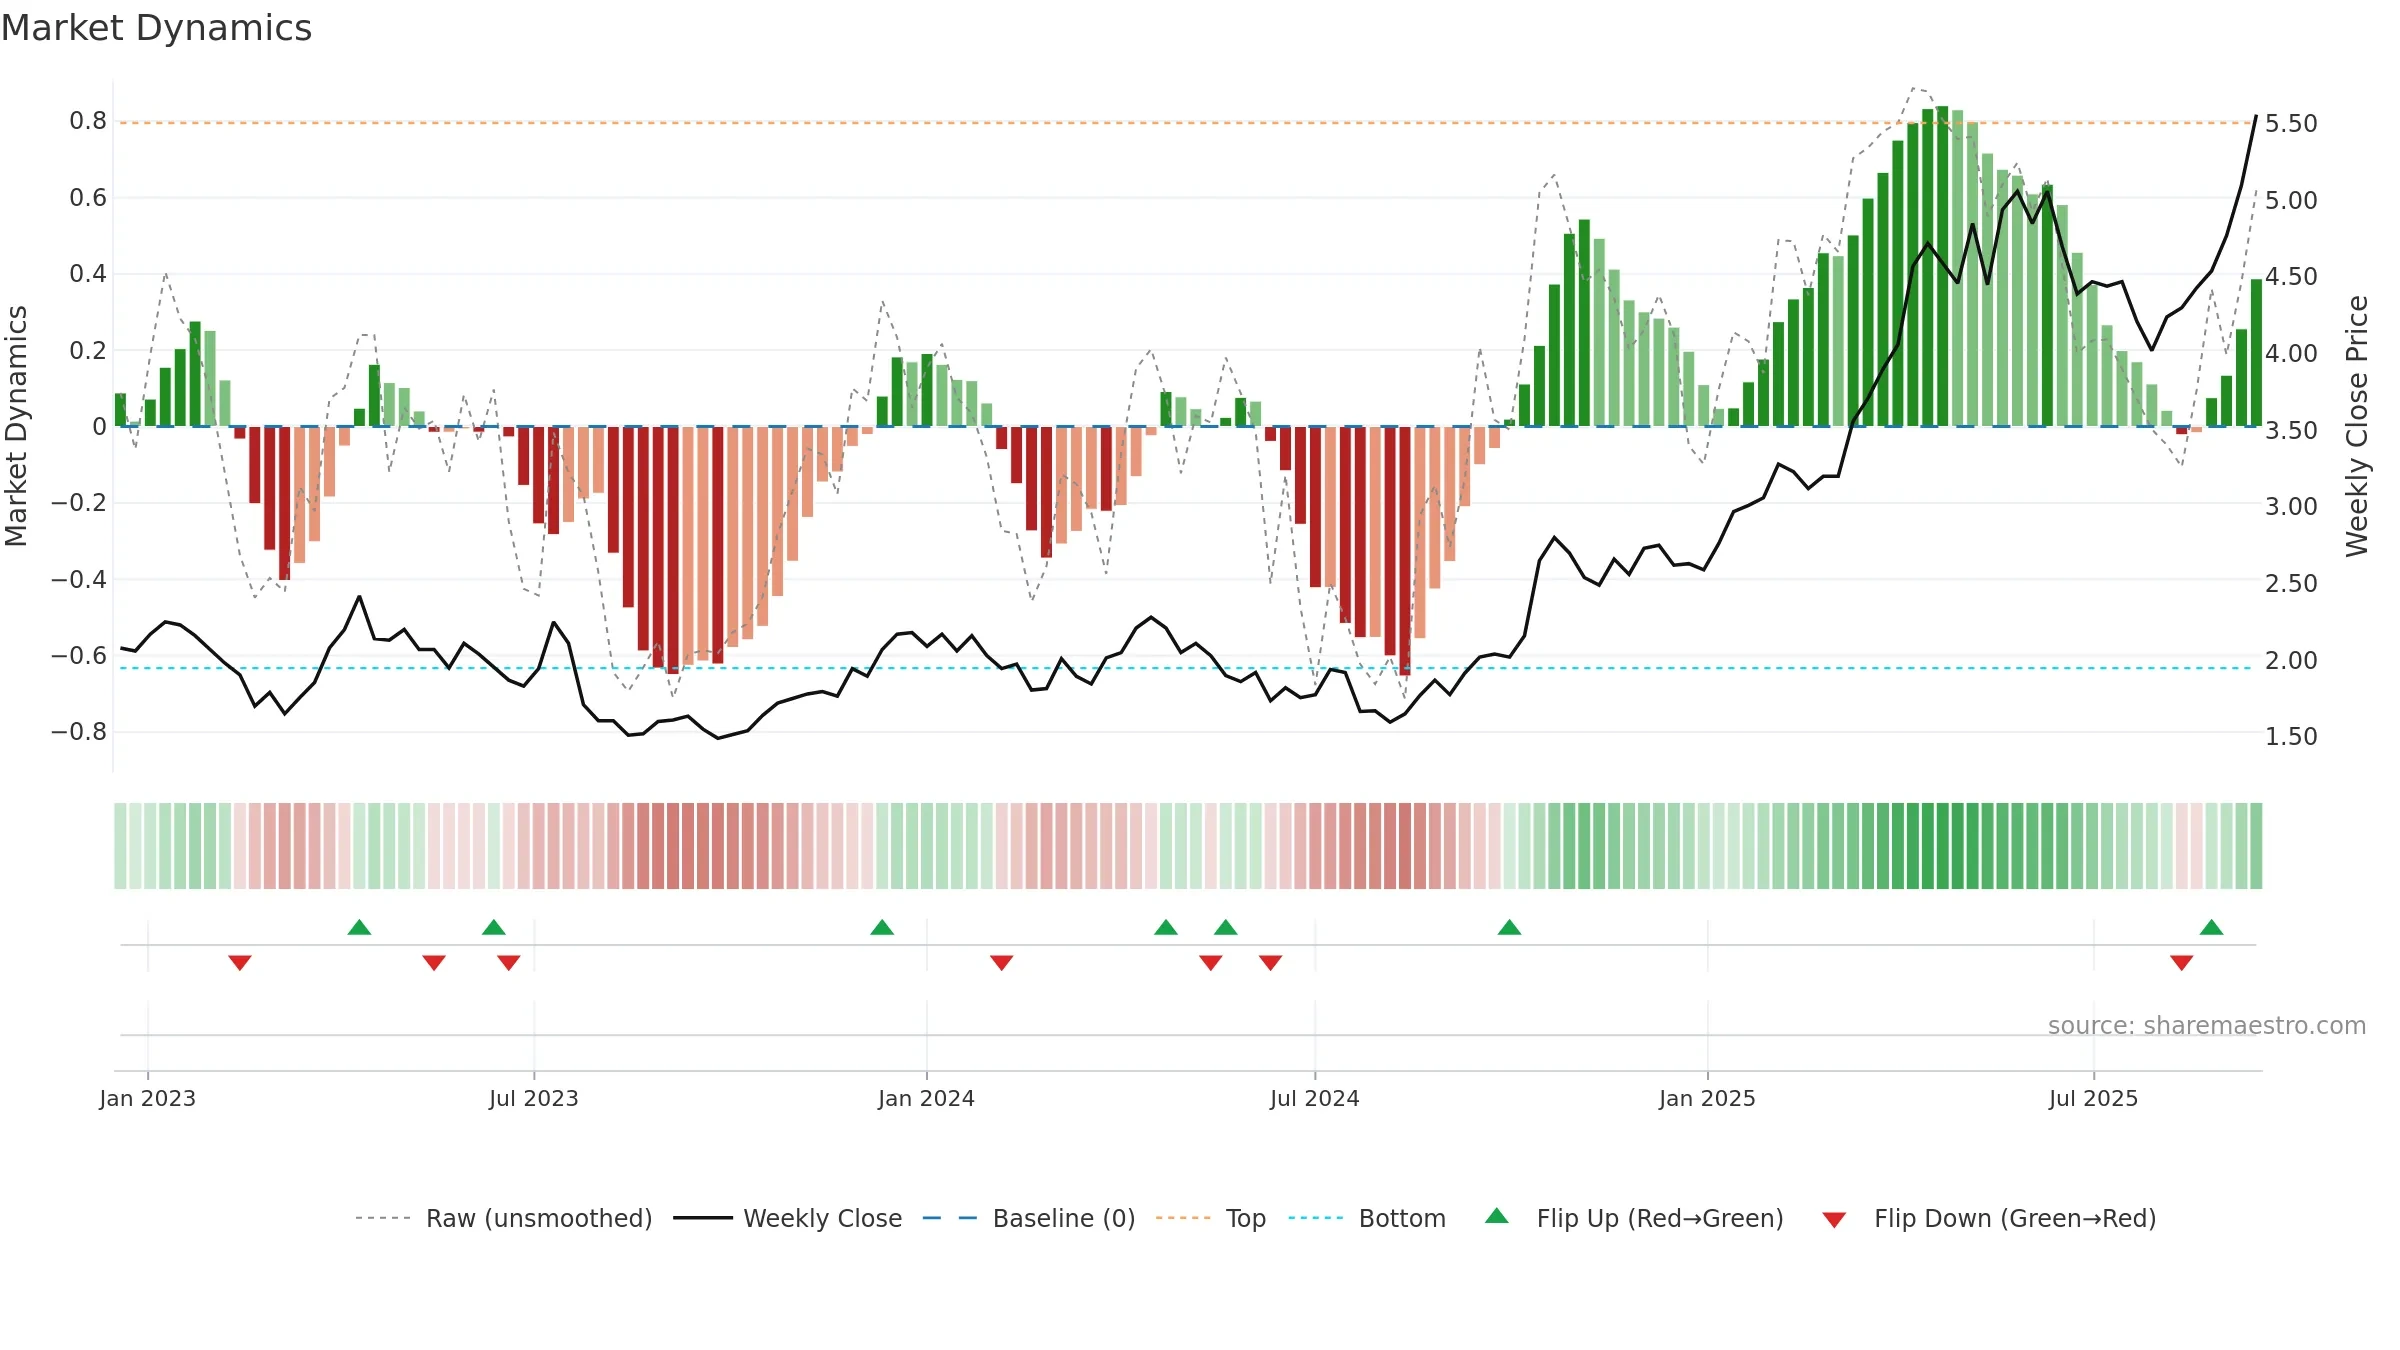Click the red Flip Down triangle in the legend

point(1834,1220)
